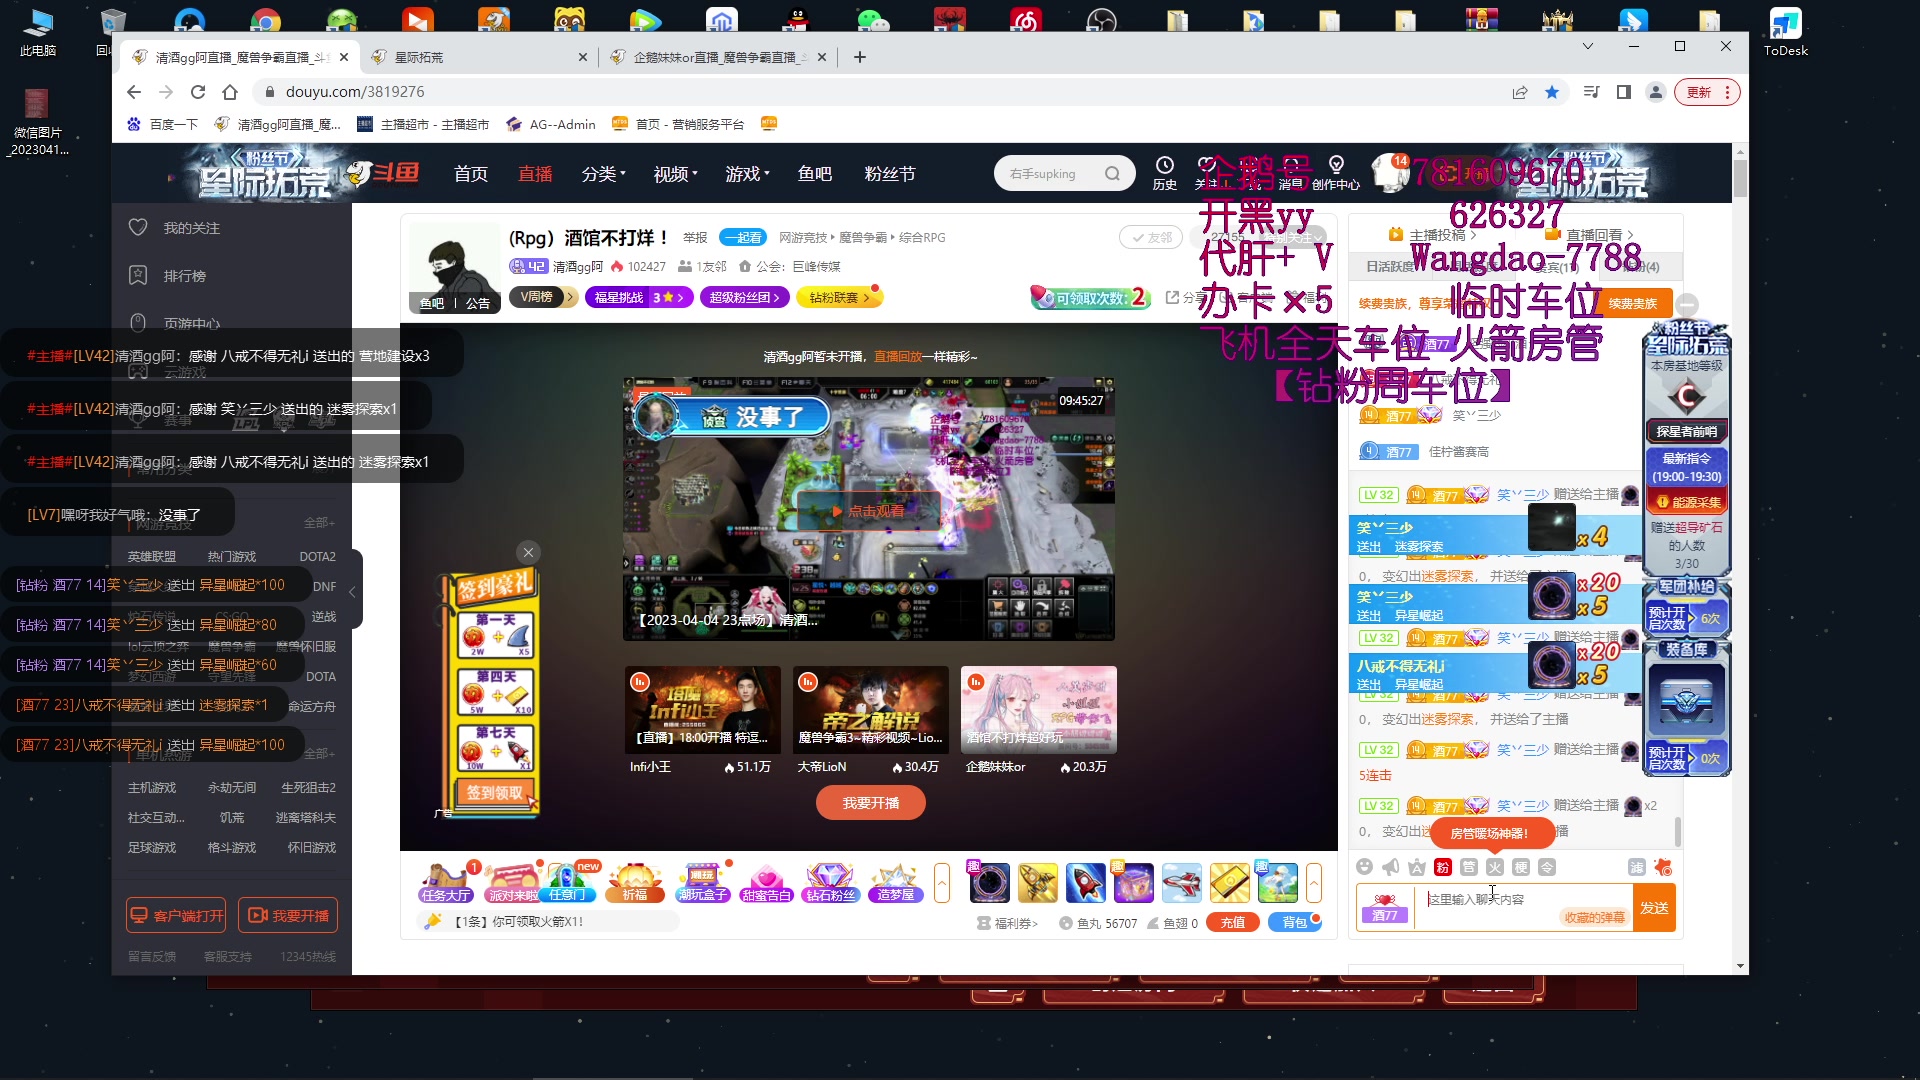Expand the gift list up-arrow at far right

(1313, 883)
